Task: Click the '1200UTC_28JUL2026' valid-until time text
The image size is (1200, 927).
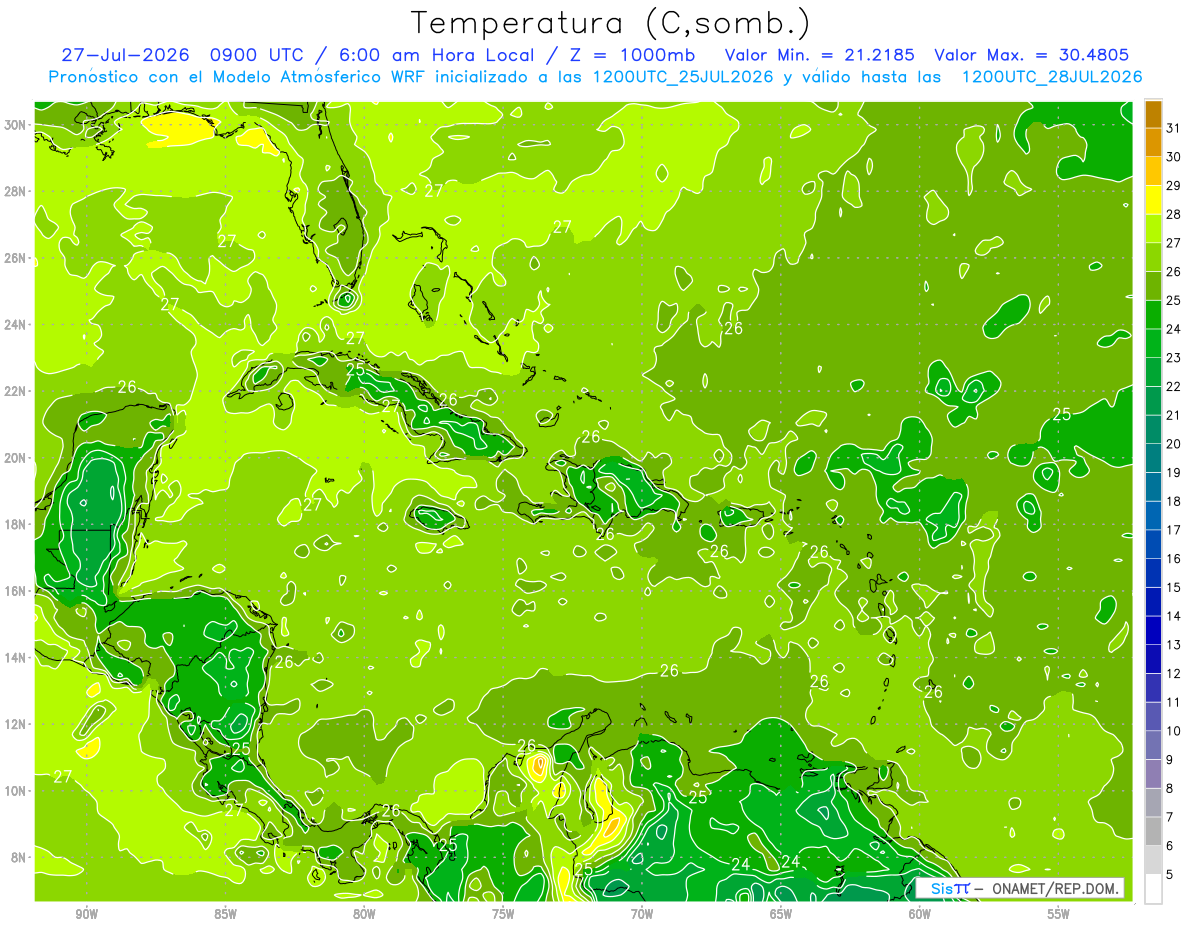Action: [x=1052, y=77]
